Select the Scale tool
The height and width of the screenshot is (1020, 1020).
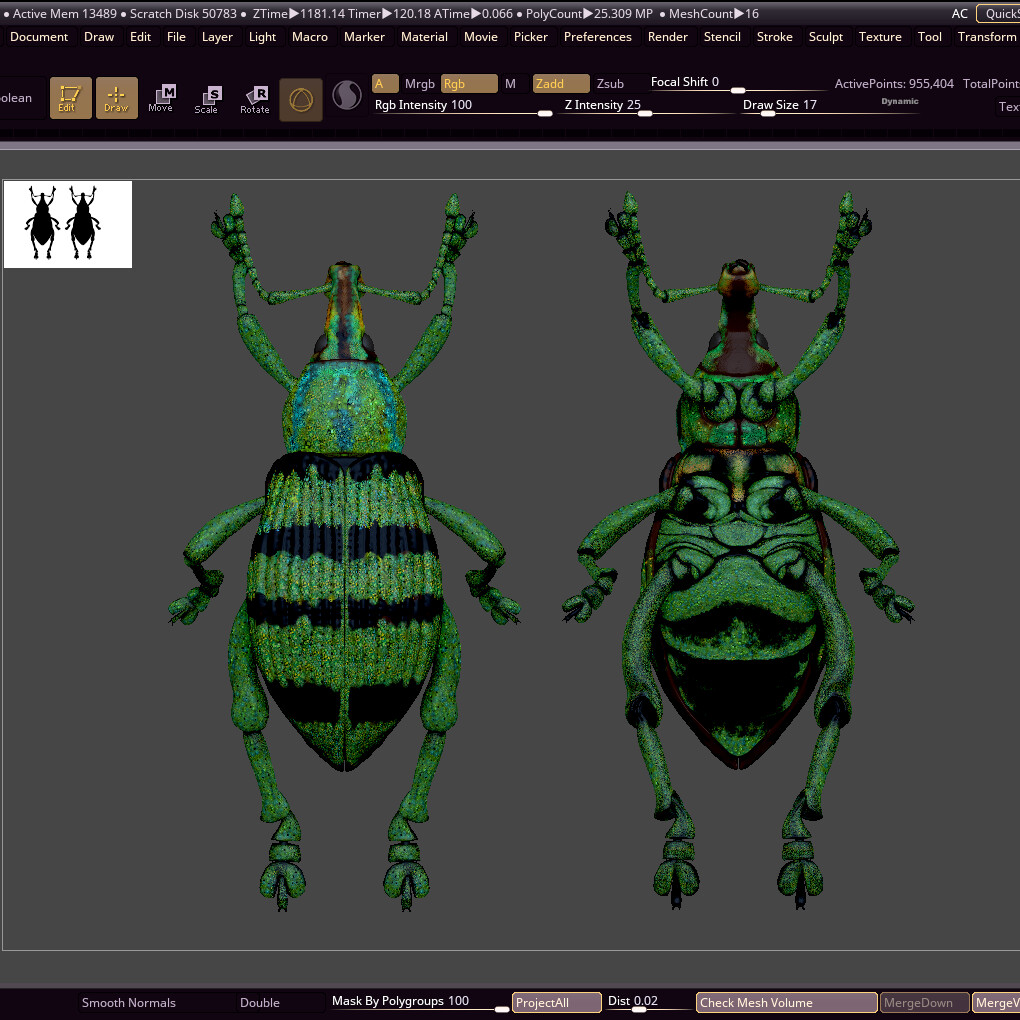point(207,98)
